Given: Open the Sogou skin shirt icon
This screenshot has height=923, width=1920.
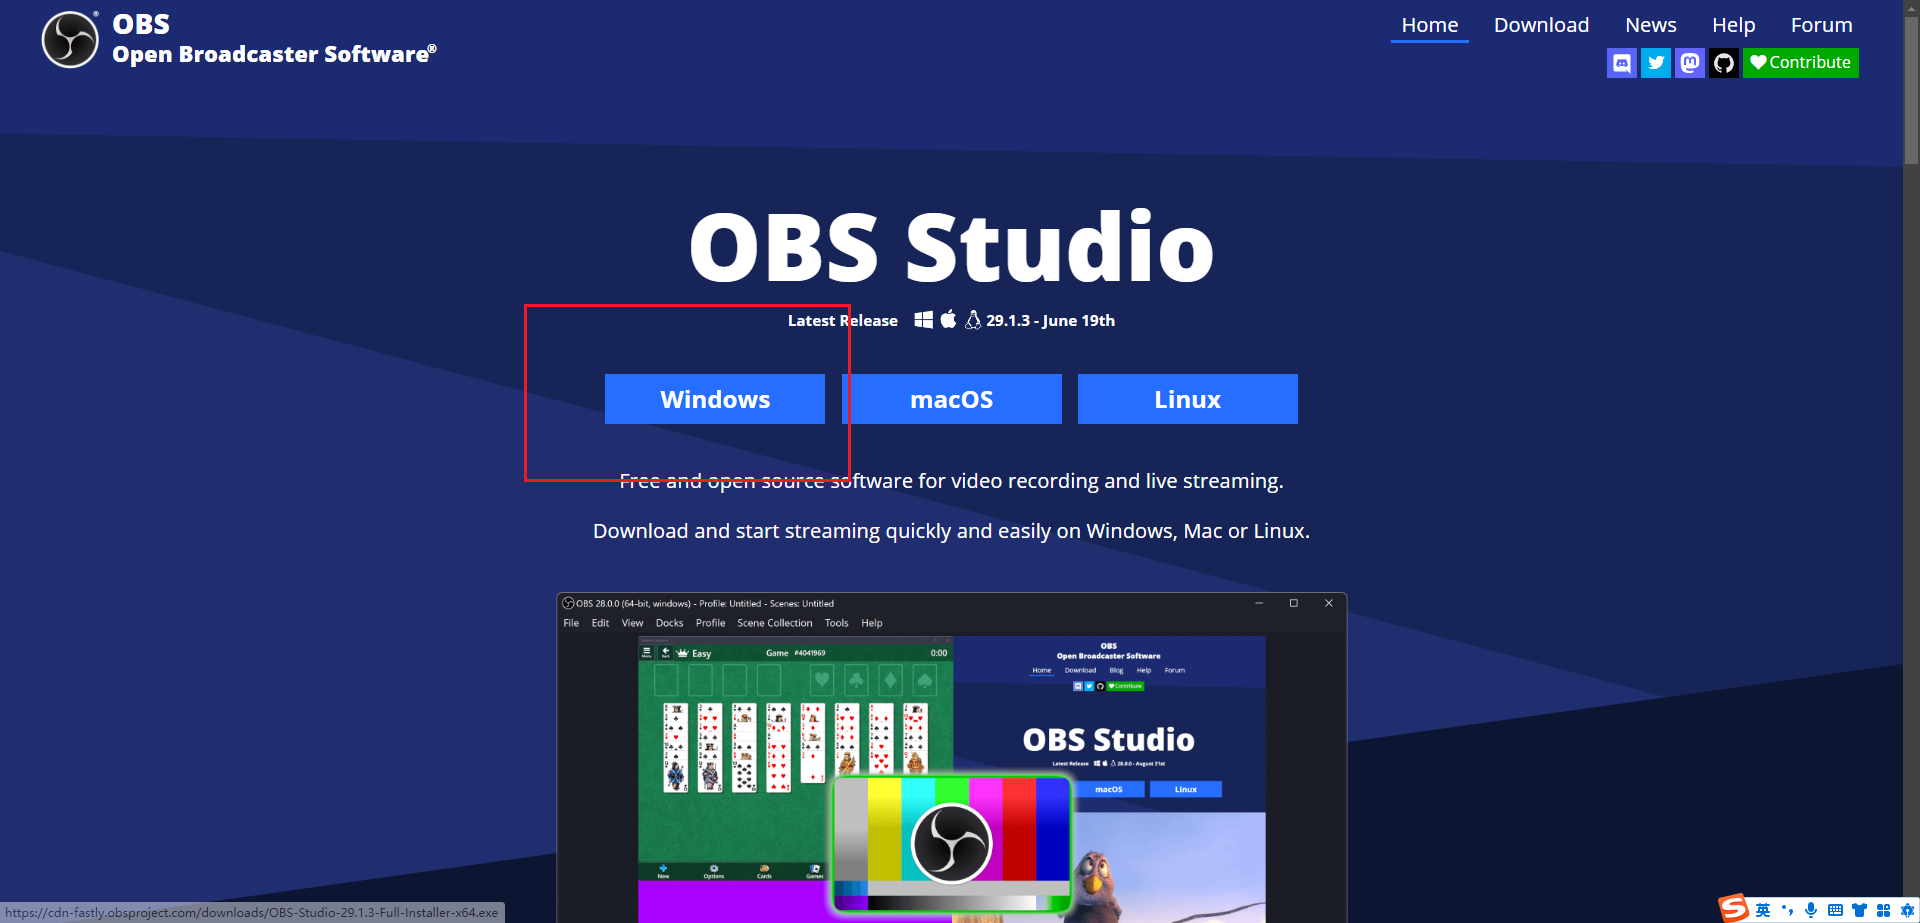Looking at the screenshot, I should (x=1859, y=910).
